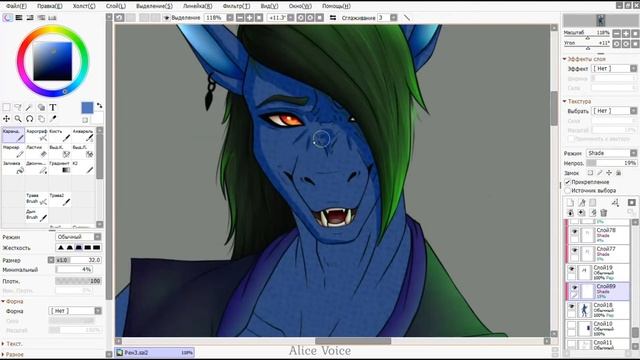Select the Заливка (Bucket fill) tool
The image size is (640, 360).
tap(13, 167)
